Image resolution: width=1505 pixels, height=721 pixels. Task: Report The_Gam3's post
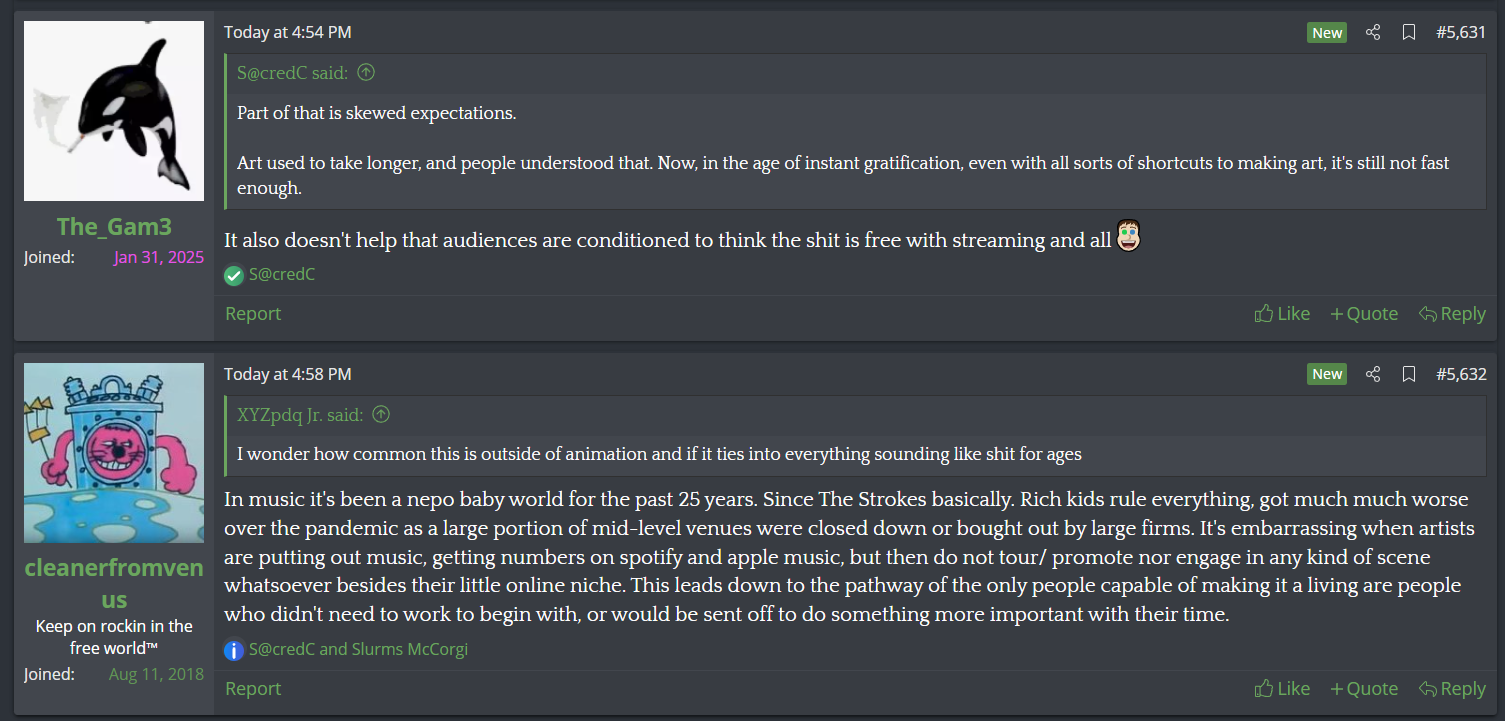pos(253,314)
